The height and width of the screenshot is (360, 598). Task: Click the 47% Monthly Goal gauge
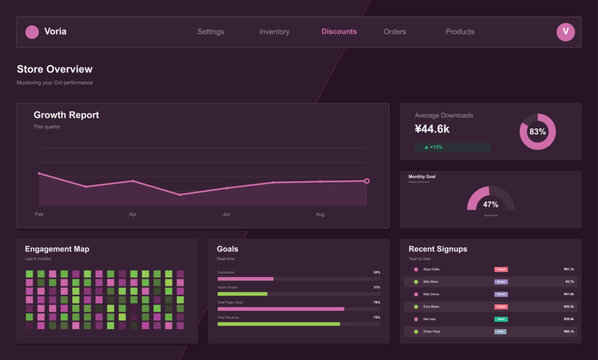(490, 199)
